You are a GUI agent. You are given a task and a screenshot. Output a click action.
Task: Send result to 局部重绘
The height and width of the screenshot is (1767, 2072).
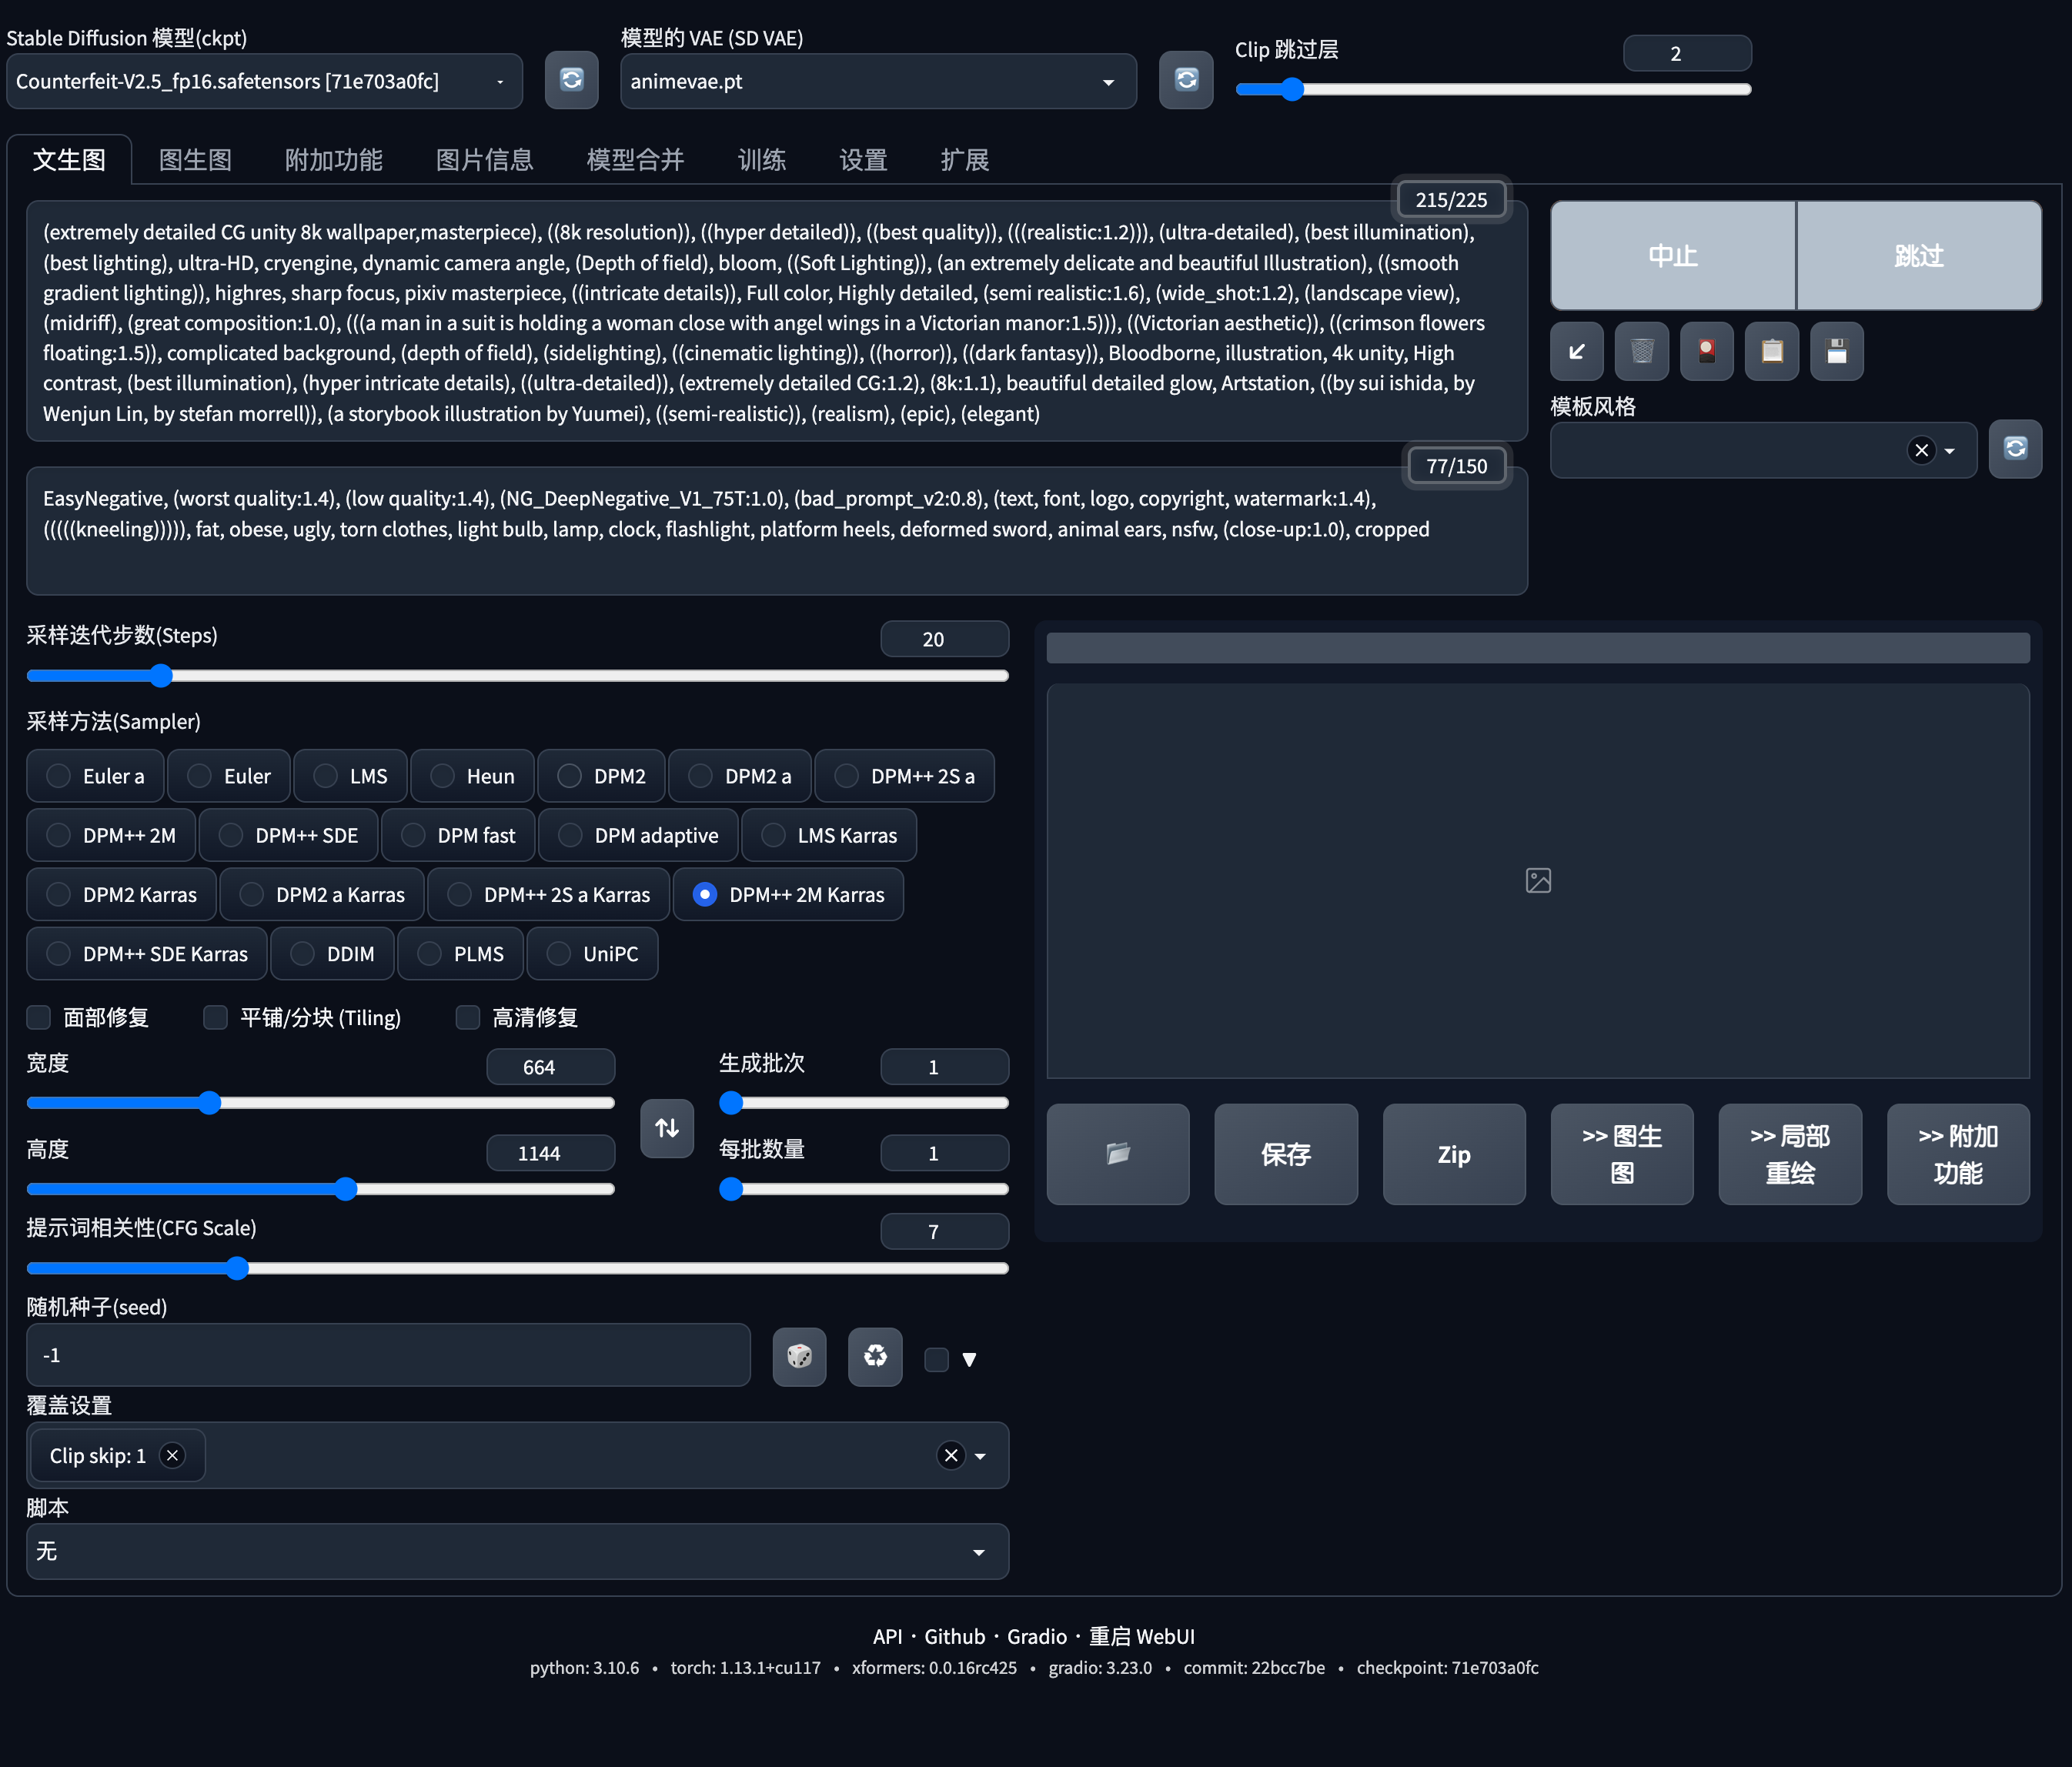1790,1154
